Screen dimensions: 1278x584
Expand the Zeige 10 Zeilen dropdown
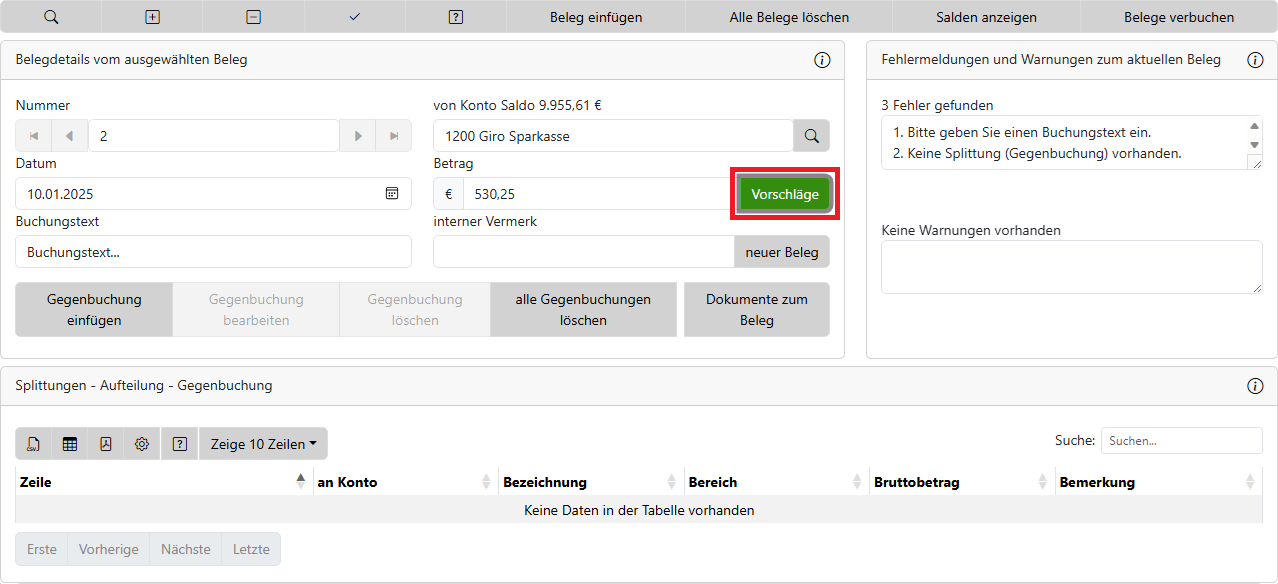point(263,444)
